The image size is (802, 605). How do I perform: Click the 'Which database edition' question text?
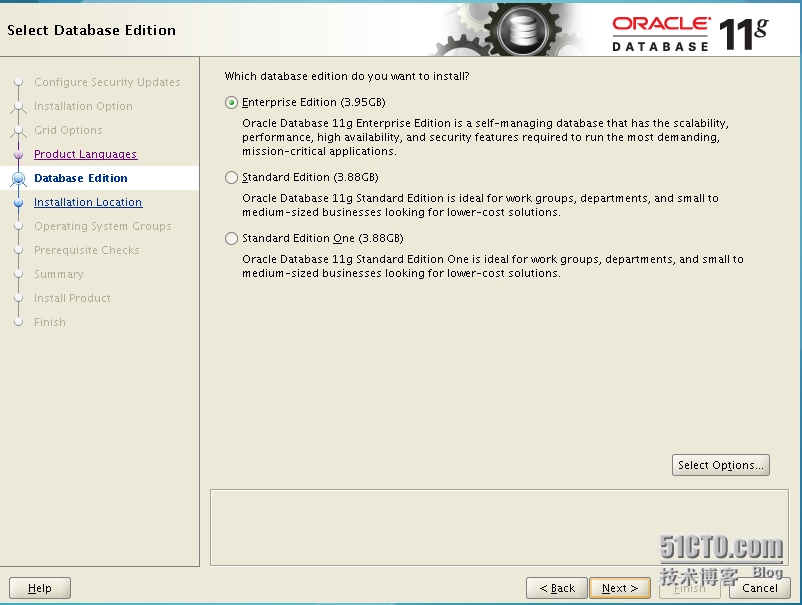[347, 76]
